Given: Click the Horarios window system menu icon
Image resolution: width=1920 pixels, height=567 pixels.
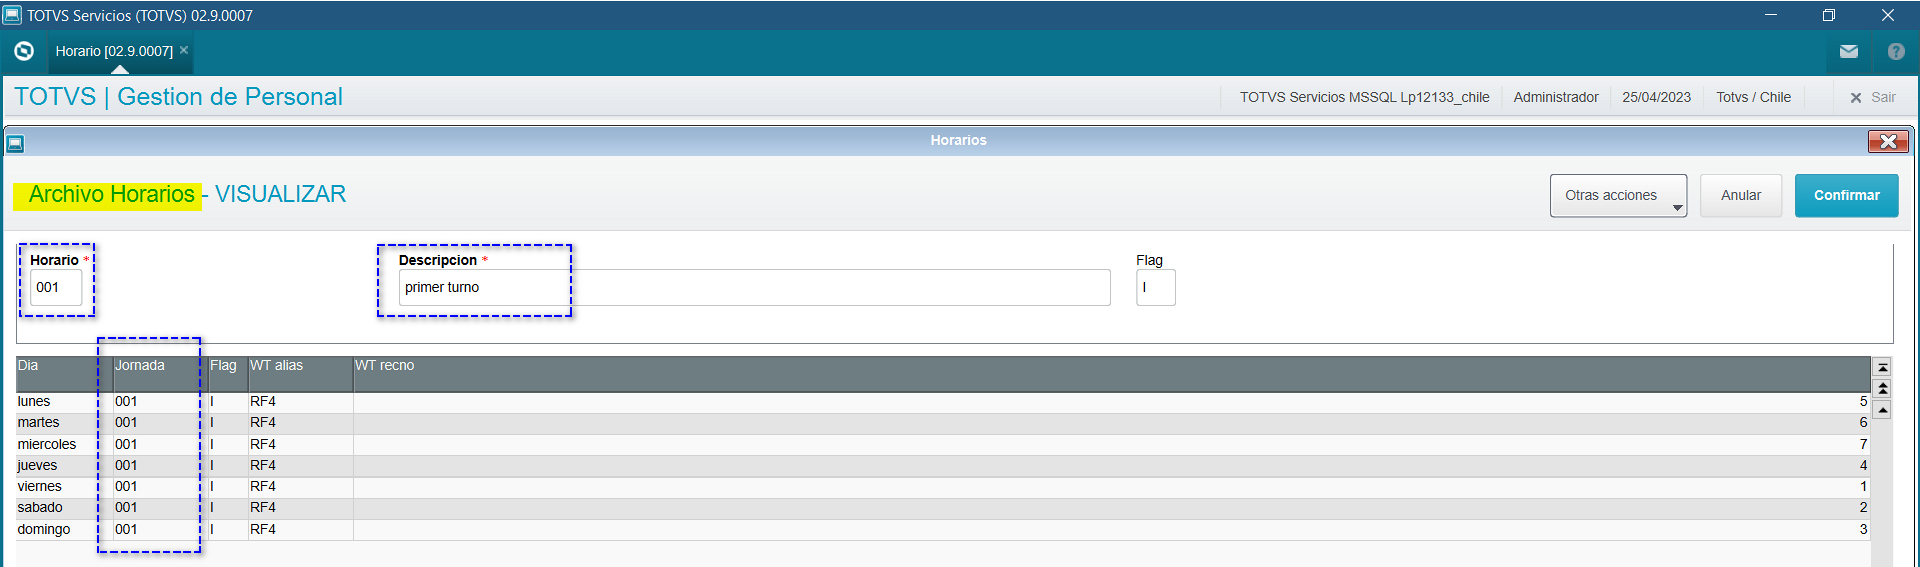Looking at the screenshot, I should click(x=15, y=143).
